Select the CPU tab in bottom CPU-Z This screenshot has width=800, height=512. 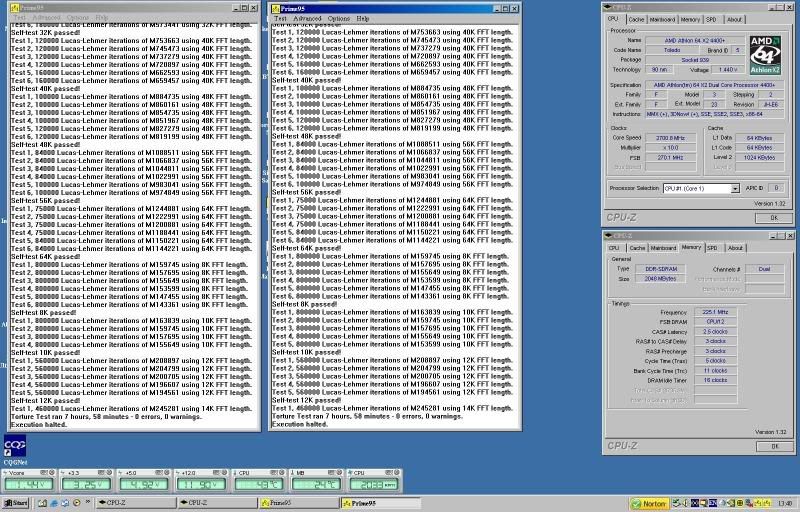(614, 248)
